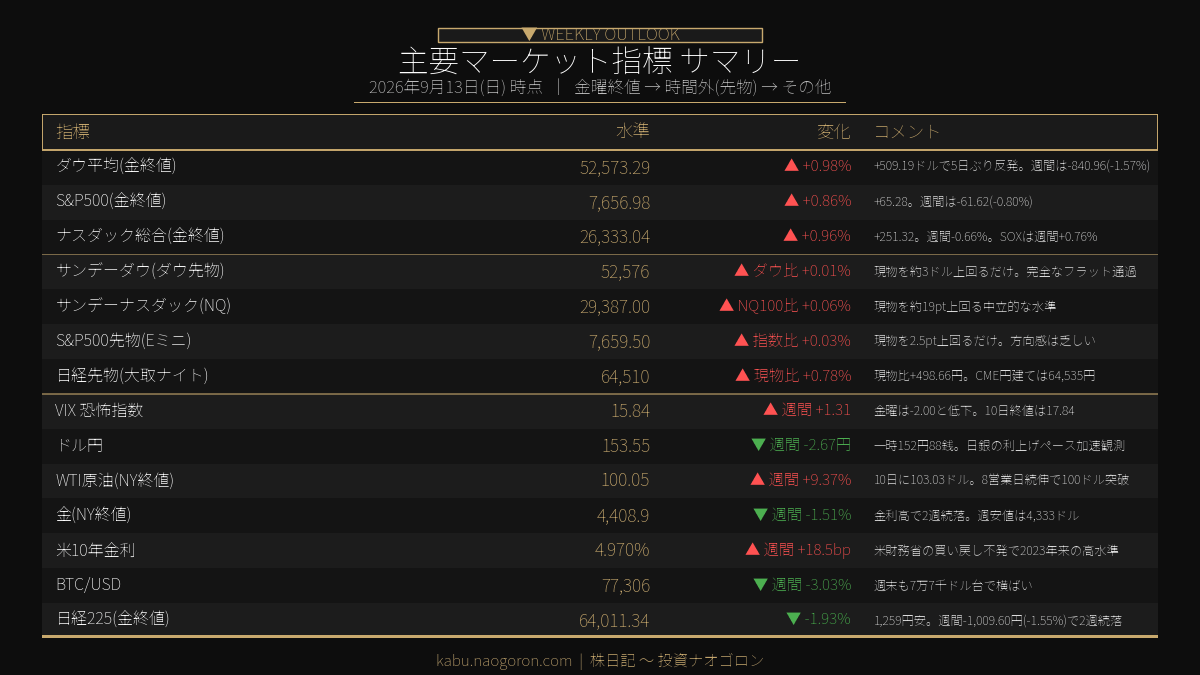Click the green down triangle in BTC/USD row
The height and width of the screenshot is (675, 1200).
point(760,584)
